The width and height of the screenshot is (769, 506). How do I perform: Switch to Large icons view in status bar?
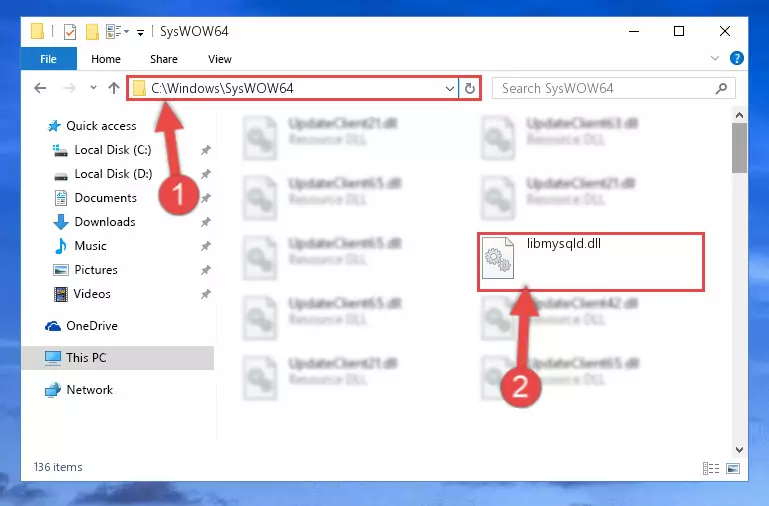coord(733,469)
